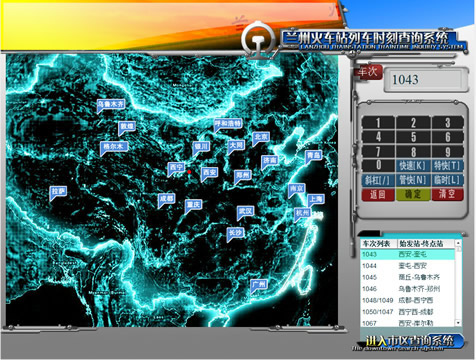The height and width of the screenshot is (360, 476).
Task: Choose the 成都 marker on the map
Action: pos(166,199)
